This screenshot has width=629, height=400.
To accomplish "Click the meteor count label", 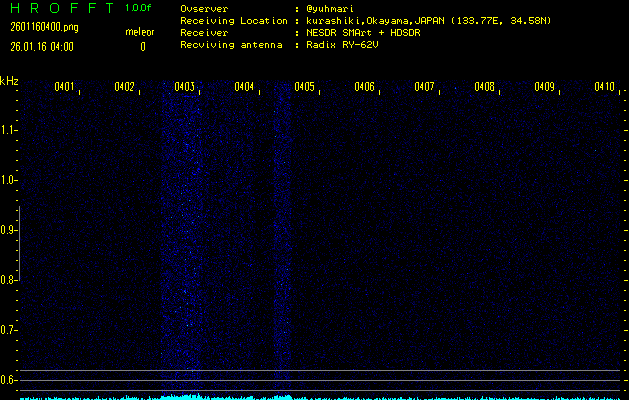I will tap(140, 32).
